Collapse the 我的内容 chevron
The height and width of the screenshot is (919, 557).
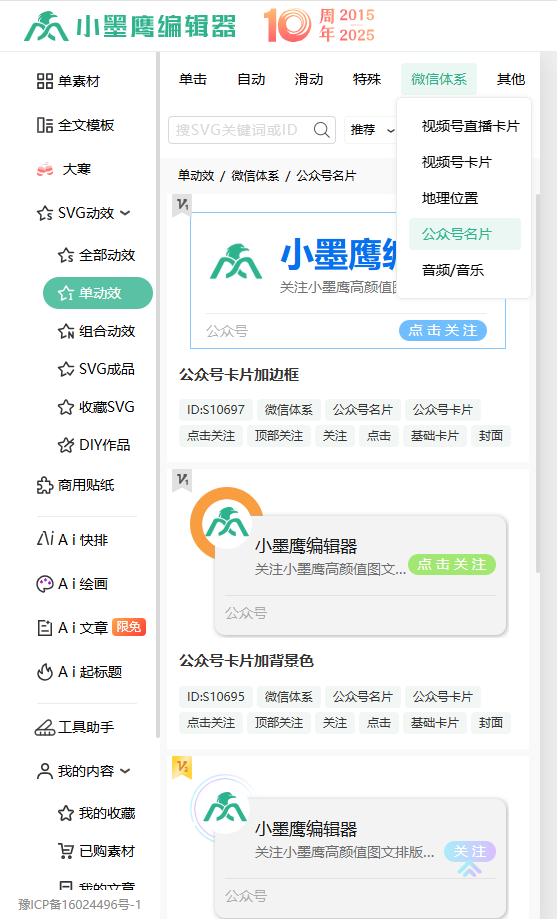point(125,771)
